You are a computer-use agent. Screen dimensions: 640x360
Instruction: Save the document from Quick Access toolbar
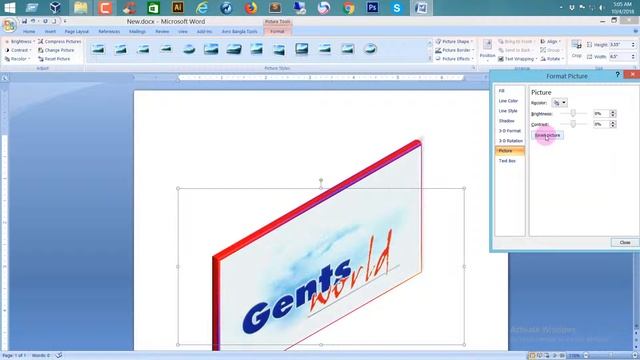click(24, 21)
